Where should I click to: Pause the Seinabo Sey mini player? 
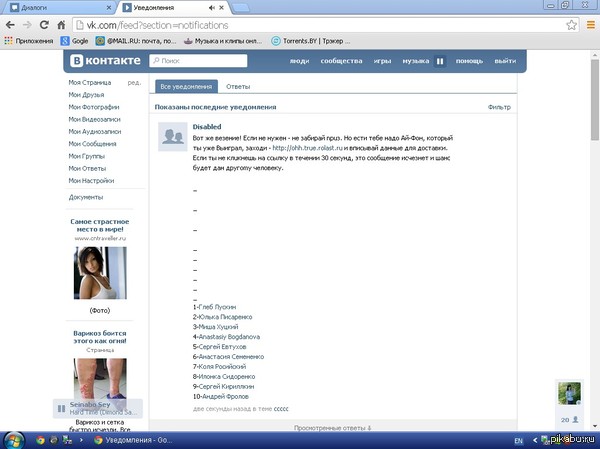pos(61,408)
